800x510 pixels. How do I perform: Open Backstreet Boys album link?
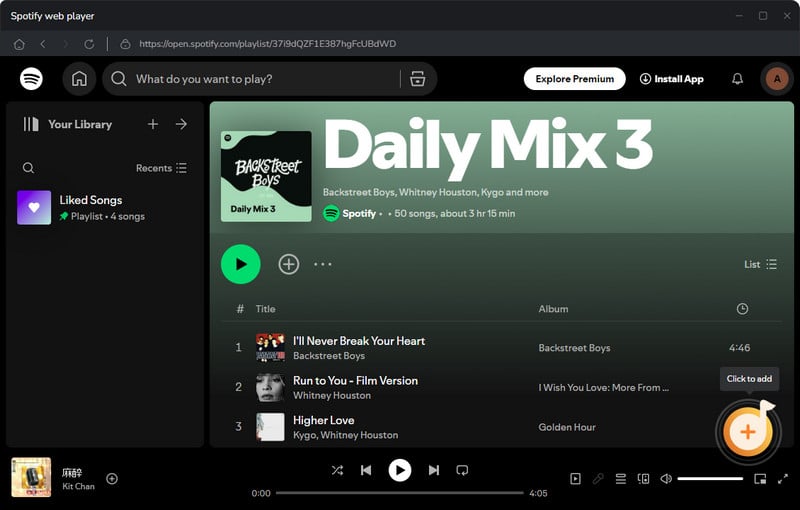[574, 348]
